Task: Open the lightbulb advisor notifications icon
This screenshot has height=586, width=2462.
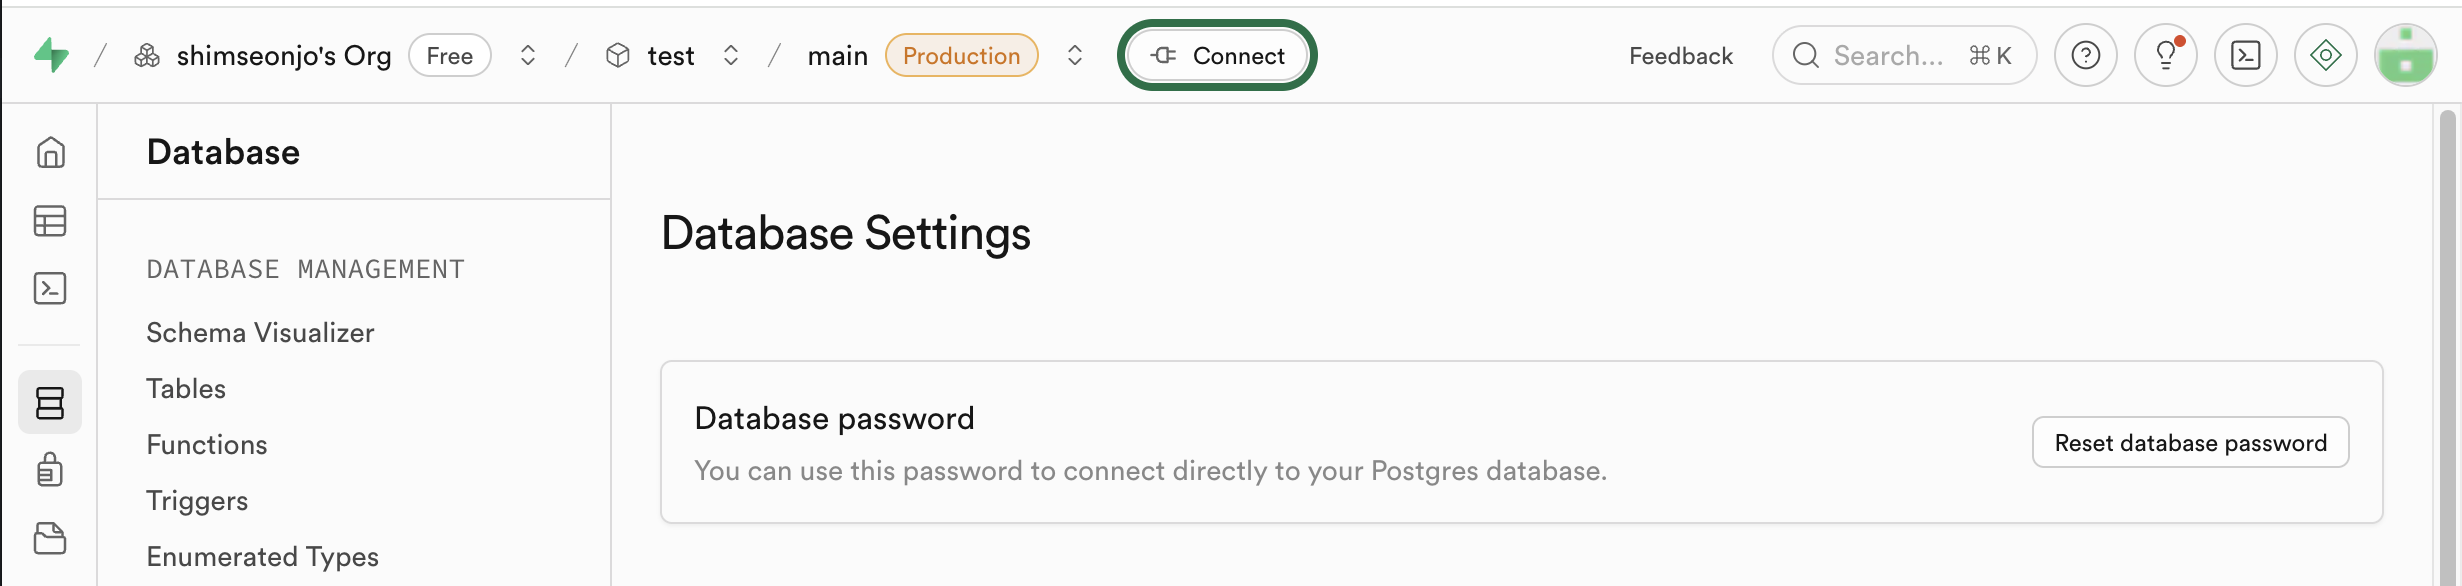Action: pyautogui.click(x=2165, y=55)
